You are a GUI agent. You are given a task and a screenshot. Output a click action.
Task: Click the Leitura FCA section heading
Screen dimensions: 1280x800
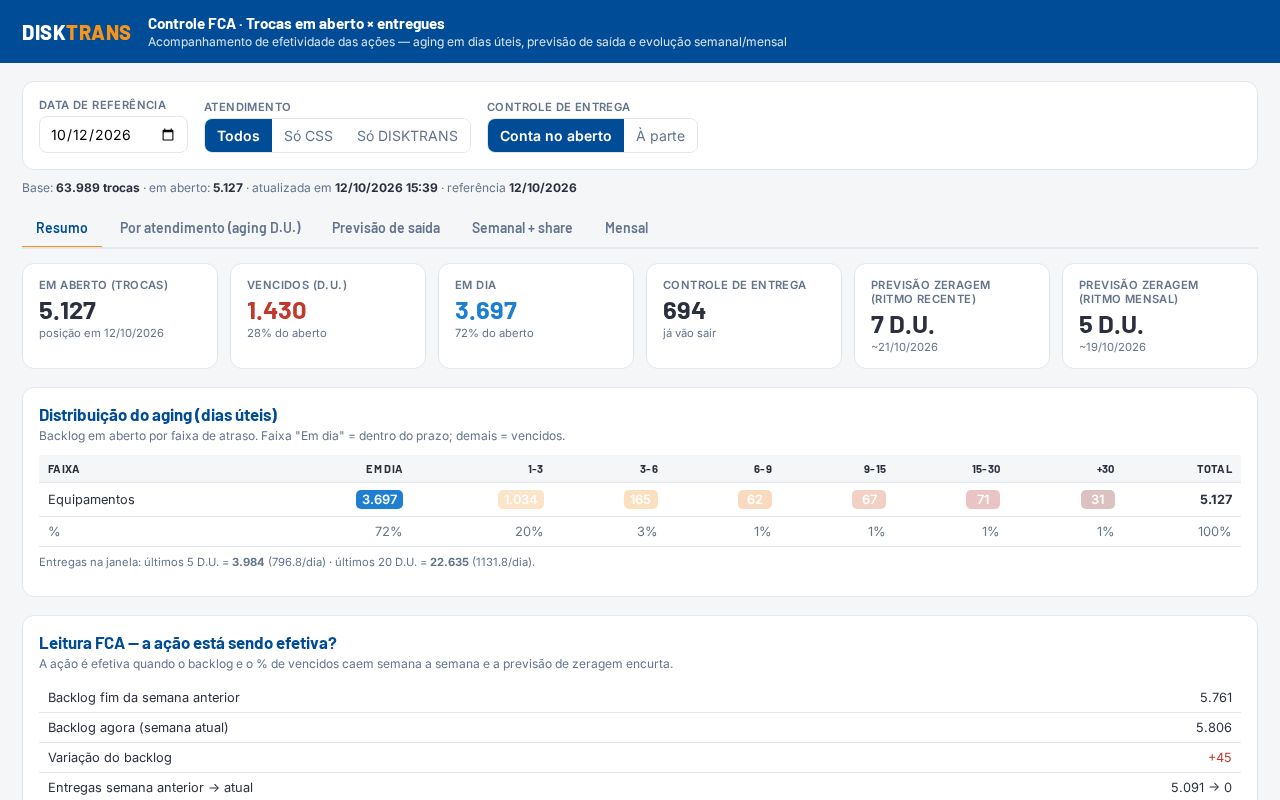[188, 643]
